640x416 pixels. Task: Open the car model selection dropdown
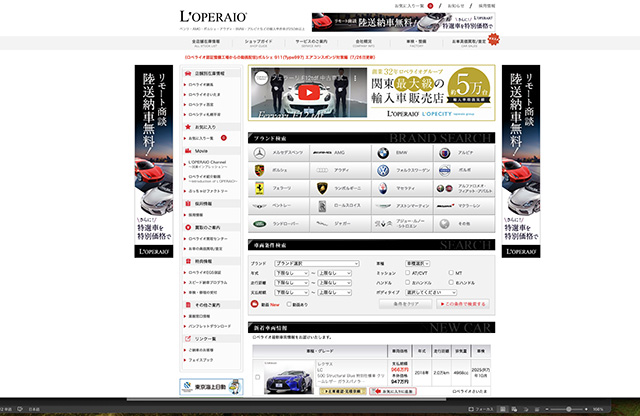pos(417,263)
